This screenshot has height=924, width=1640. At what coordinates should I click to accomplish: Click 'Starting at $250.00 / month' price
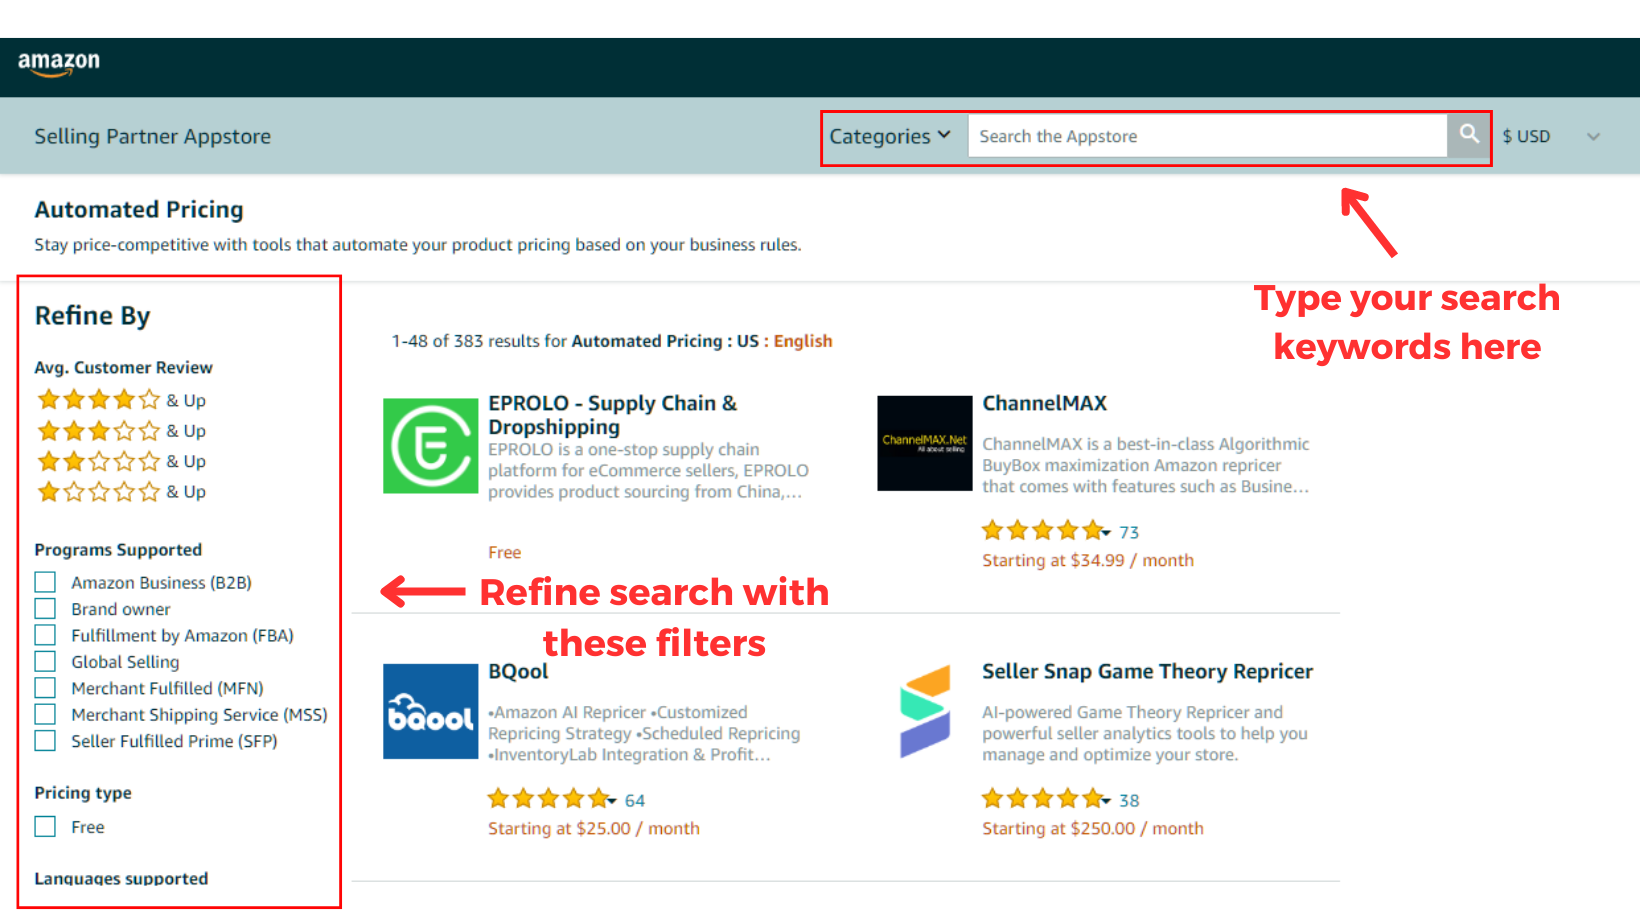point(1093,829)
